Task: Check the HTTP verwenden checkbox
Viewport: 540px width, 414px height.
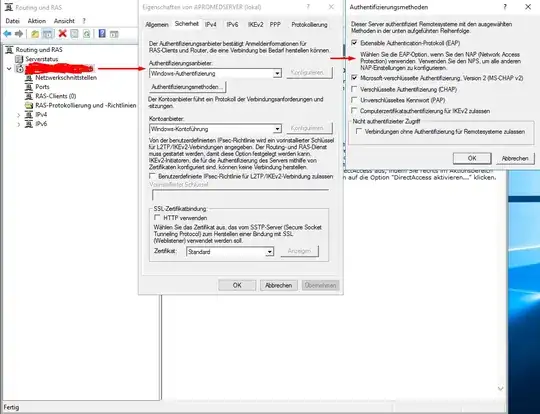Action: (157, 218)
